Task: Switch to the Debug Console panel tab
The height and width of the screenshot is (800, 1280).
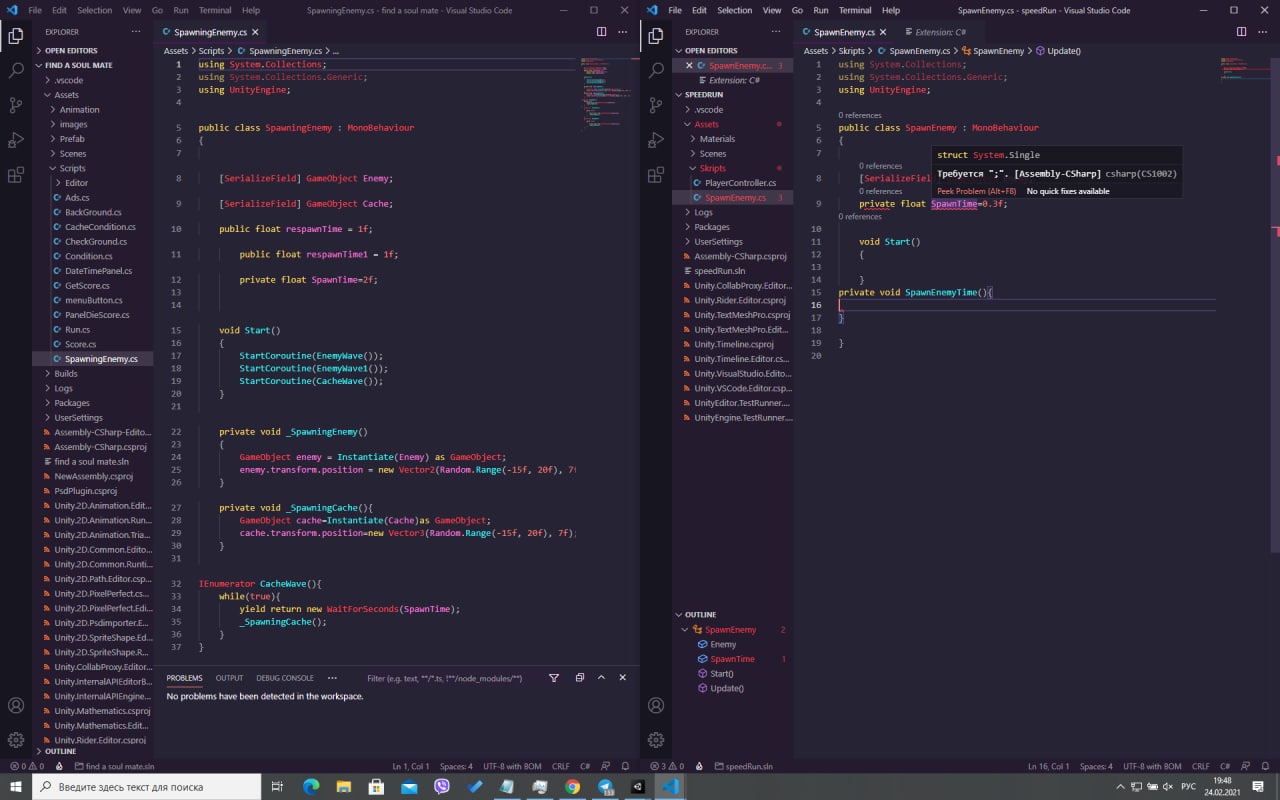Action: [x=284, y=678]
